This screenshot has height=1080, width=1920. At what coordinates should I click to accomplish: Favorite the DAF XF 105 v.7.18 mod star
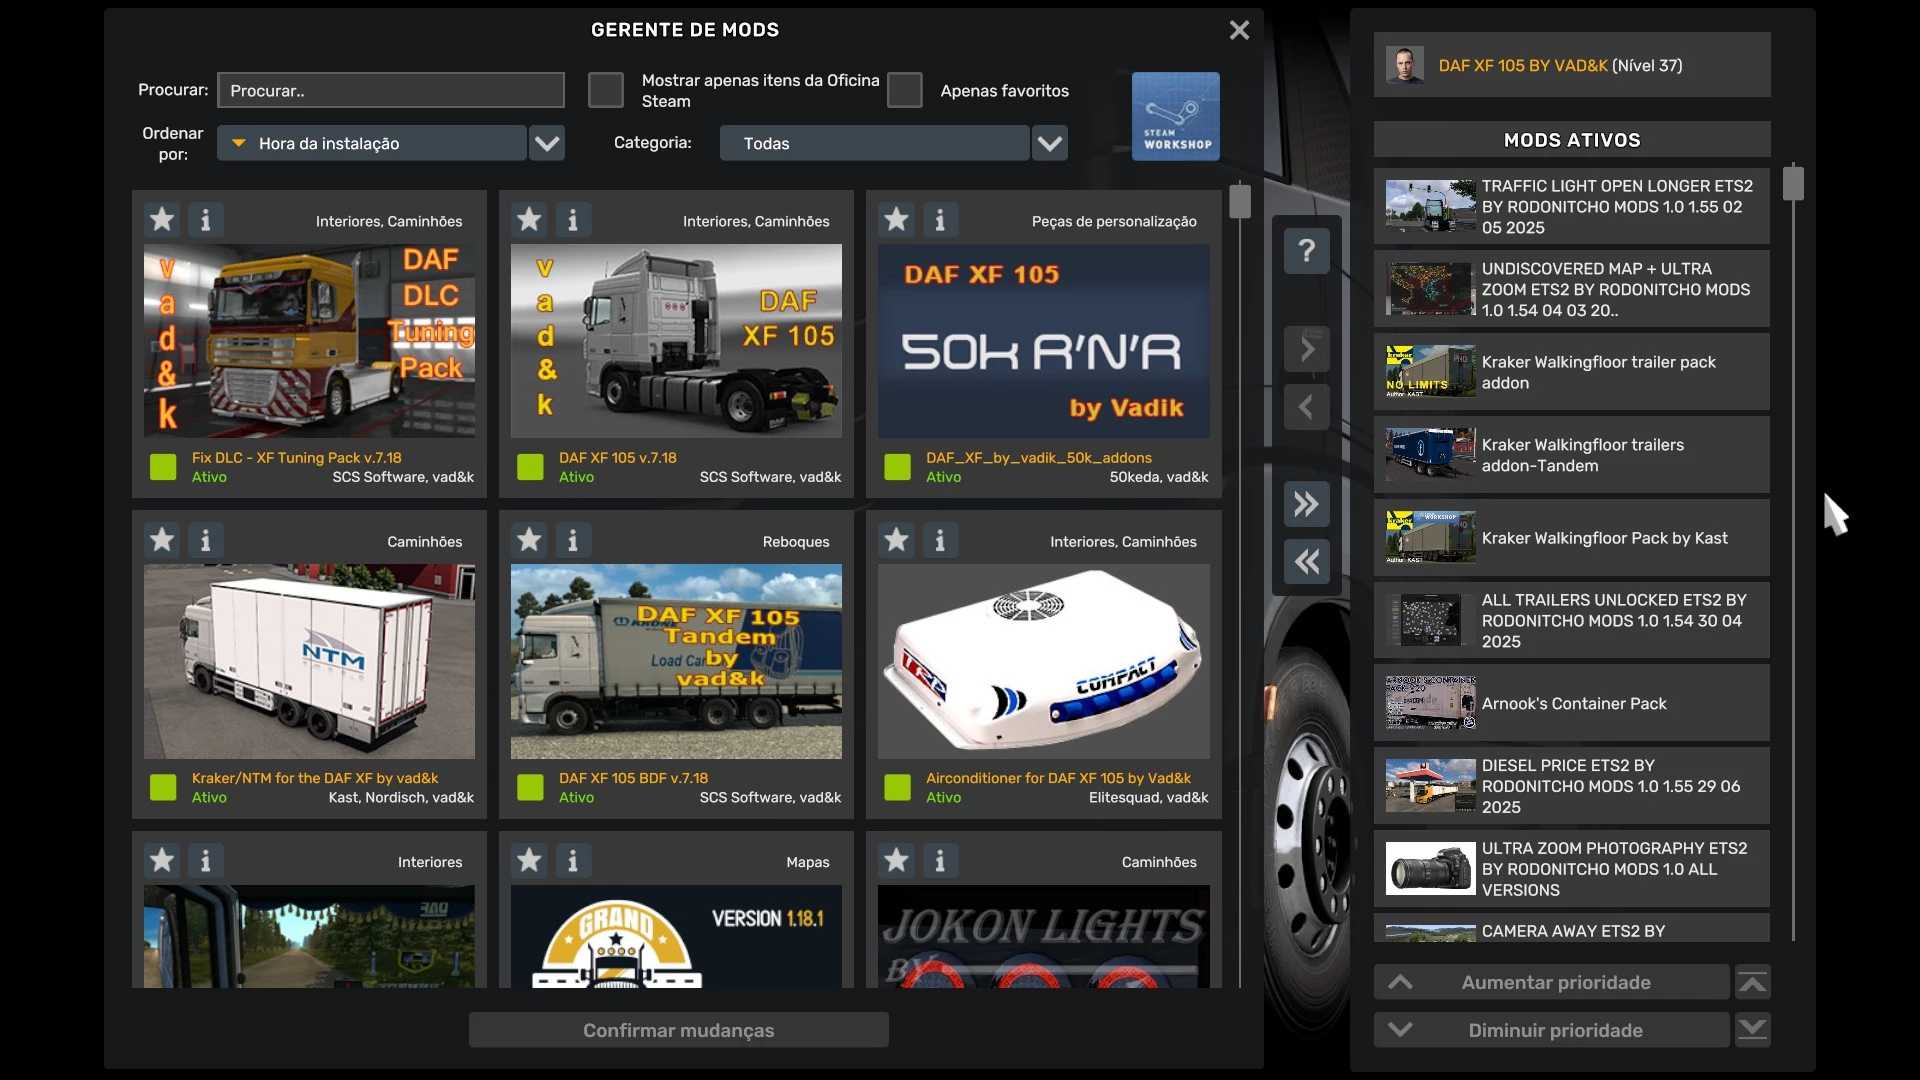point(529,219)
